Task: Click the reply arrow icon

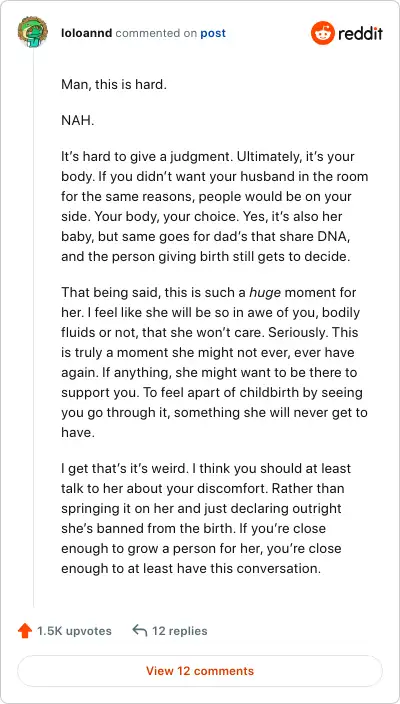Action: pyautogui.click(x=140, y=631)
